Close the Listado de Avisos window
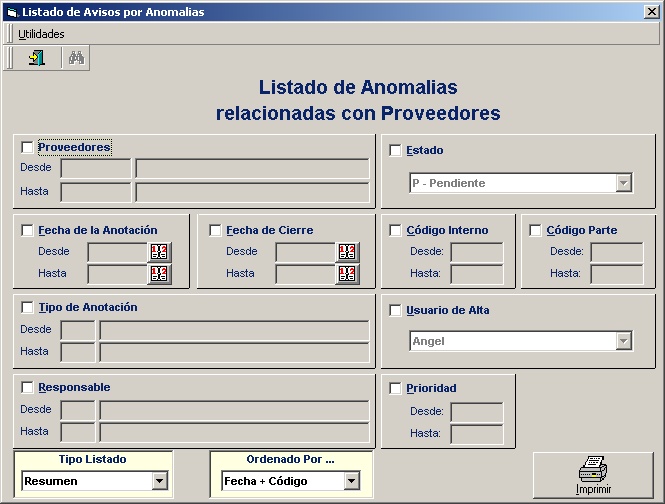 [651, 12]
